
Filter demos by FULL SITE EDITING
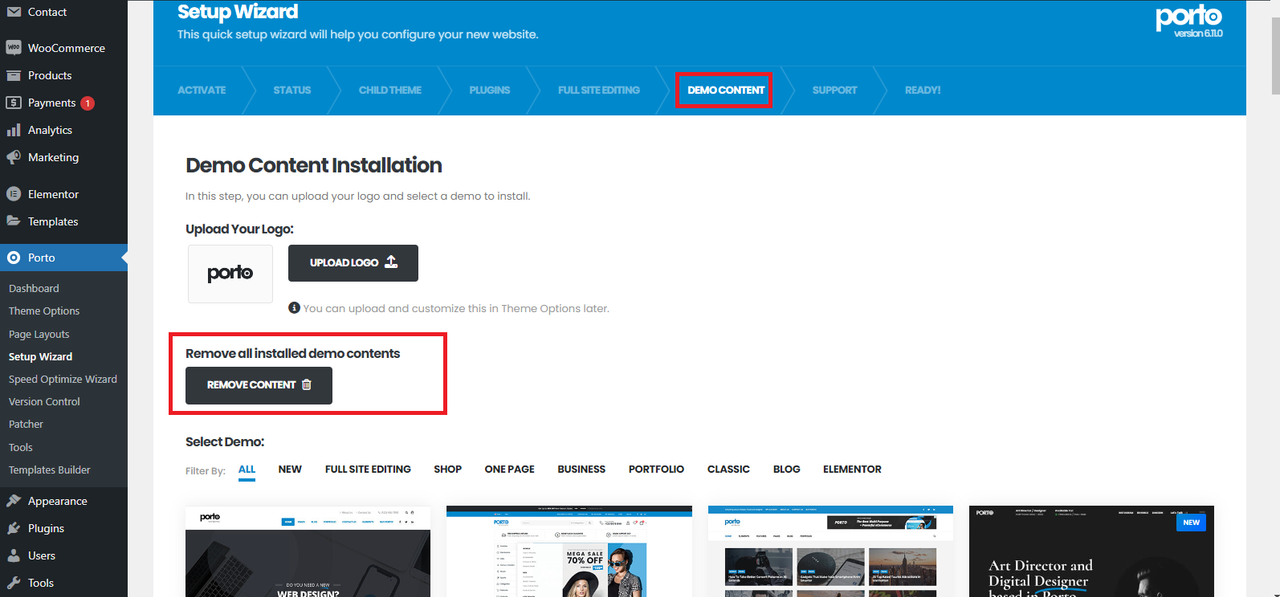[368, 469]
